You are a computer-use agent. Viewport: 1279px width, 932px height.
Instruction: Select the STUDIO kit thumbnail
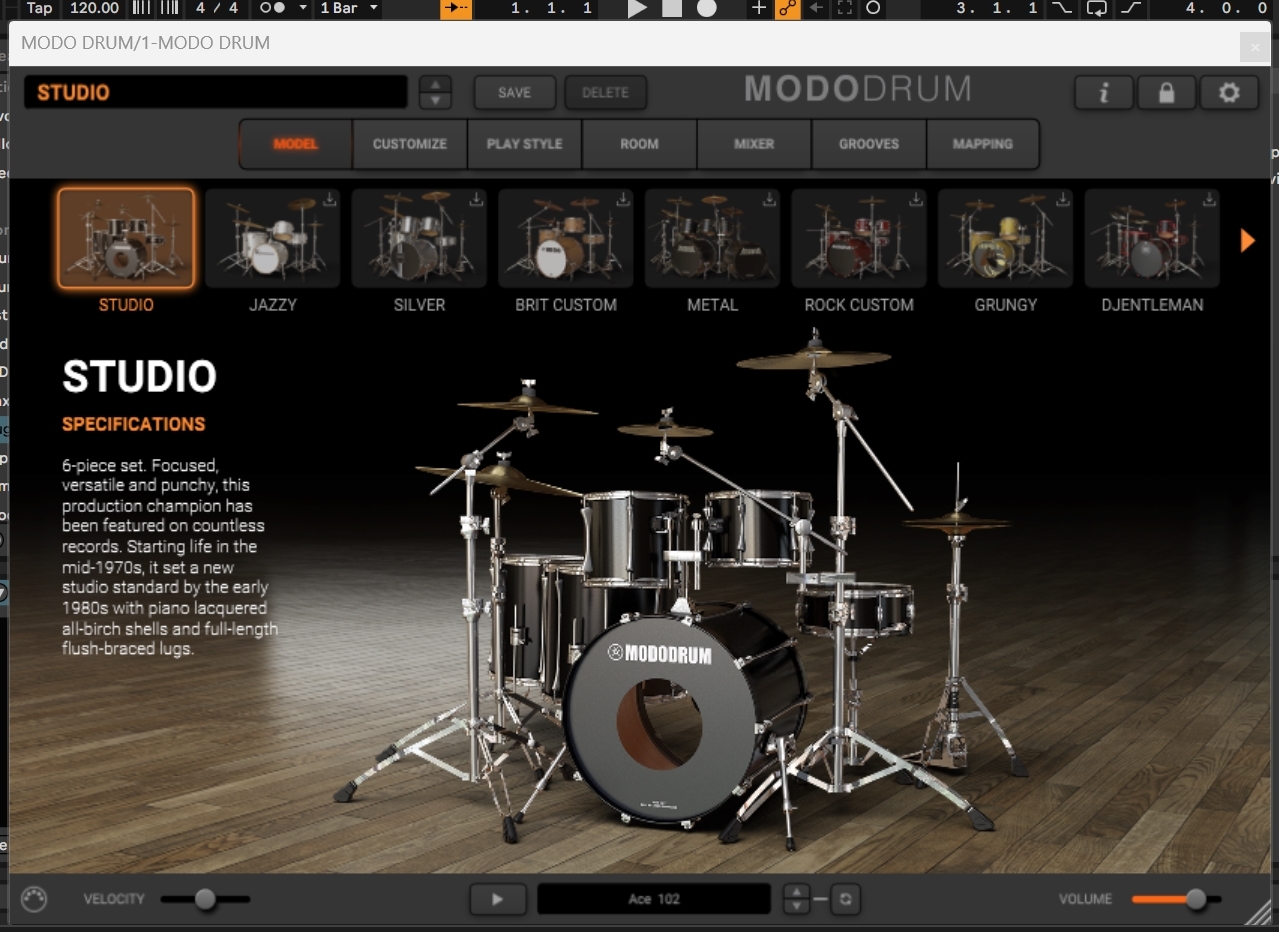(x=126, y=238)
